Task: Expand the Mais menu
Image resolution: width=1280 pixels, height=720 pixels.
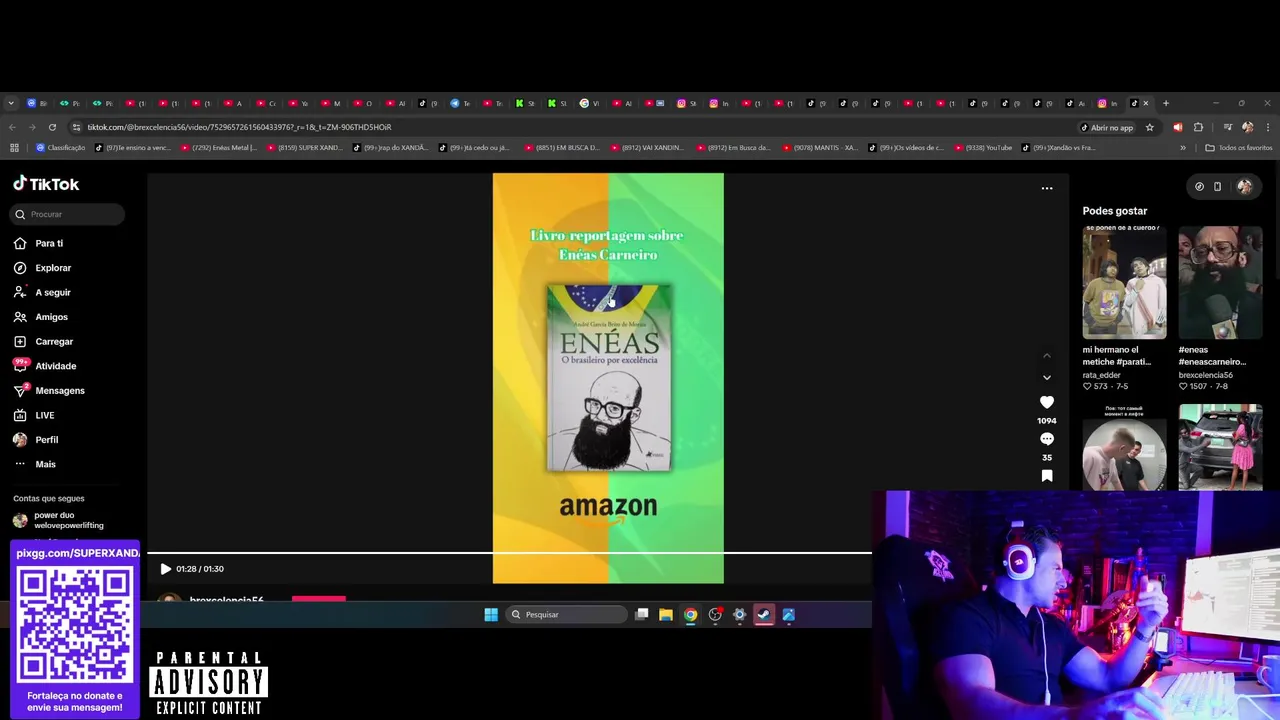Action: pyautogui.click(x=46, y=464)
